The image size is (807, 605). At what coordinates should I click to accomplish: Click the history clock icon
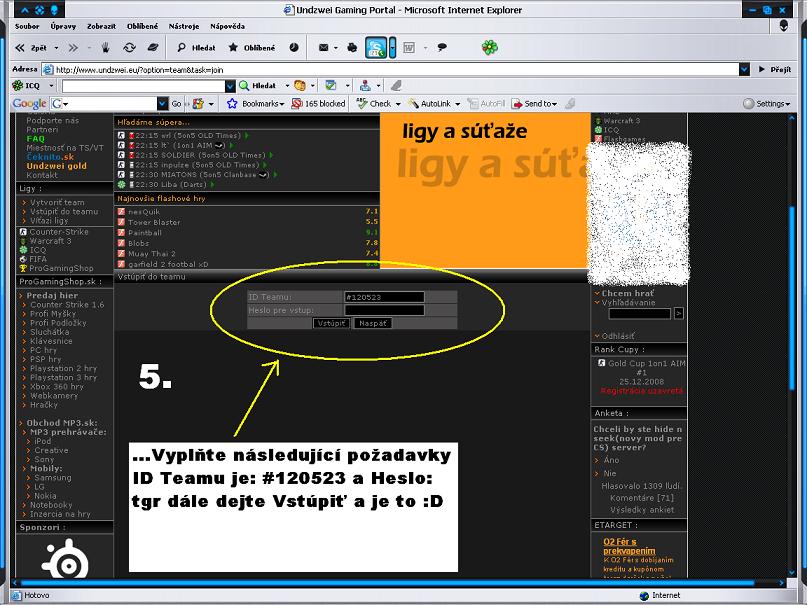(x=294, y=48)
